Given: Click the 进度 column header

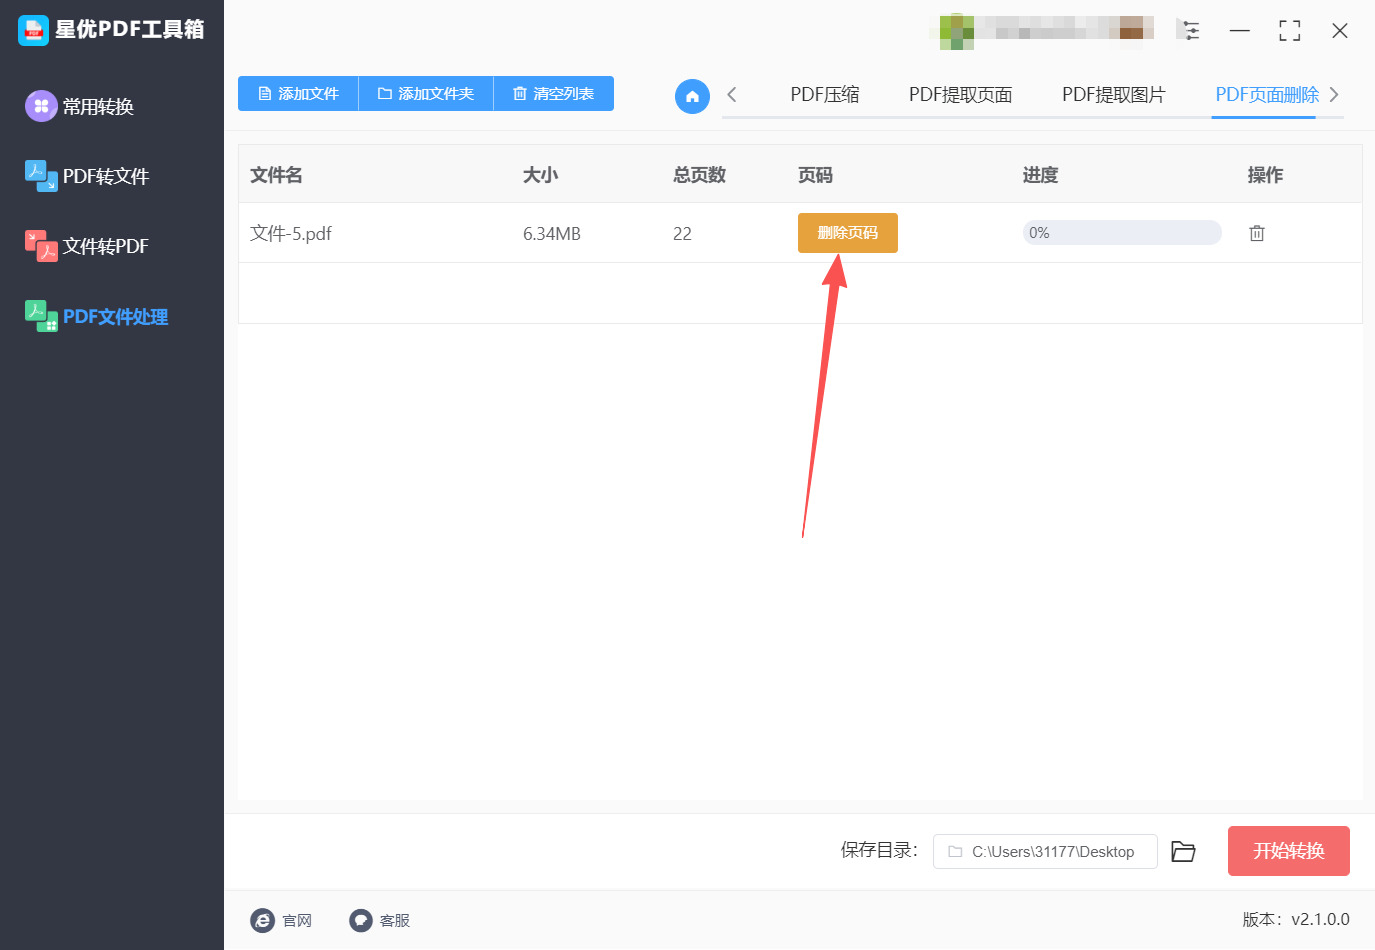Looking at the screenshot, I should tap(1040, 175).
